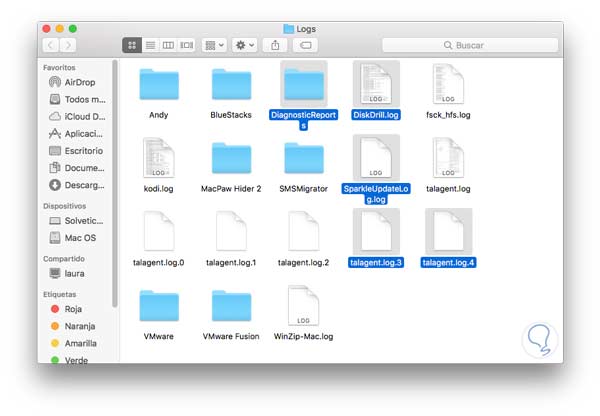Click the sidebar scrollbar
Screen dimensions: 600x416
tap(114, 184)
